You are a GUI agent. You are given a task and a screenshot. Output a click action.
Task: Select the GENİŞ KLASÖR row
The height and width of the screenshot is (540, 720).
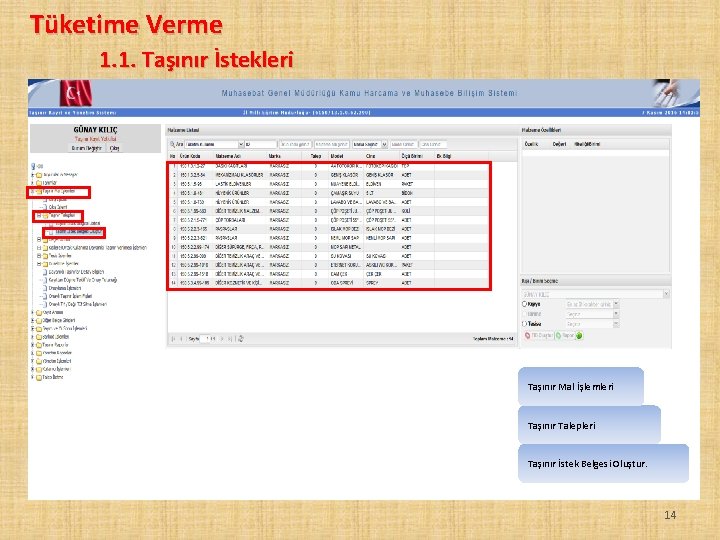coord(329,175)
